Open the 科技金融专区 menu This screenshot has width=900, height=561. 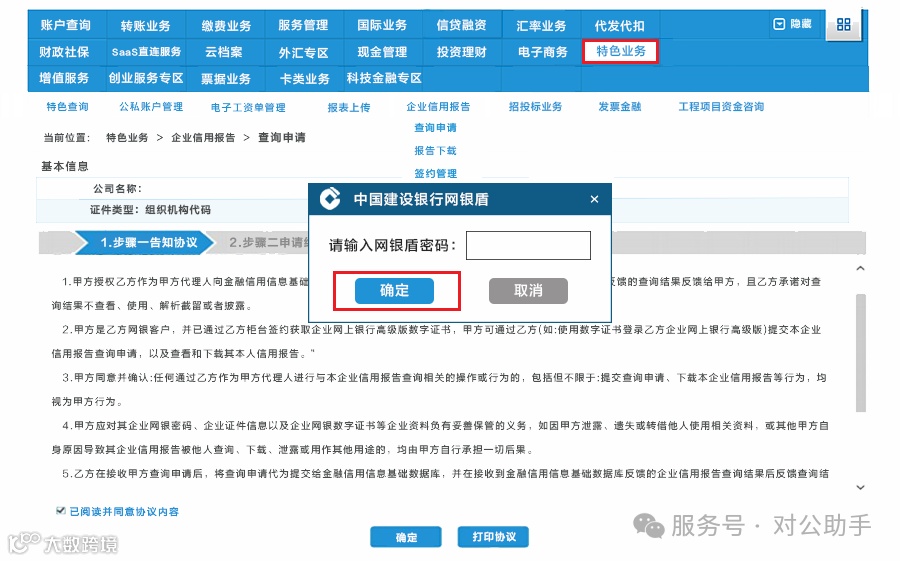tap(384, 78)
